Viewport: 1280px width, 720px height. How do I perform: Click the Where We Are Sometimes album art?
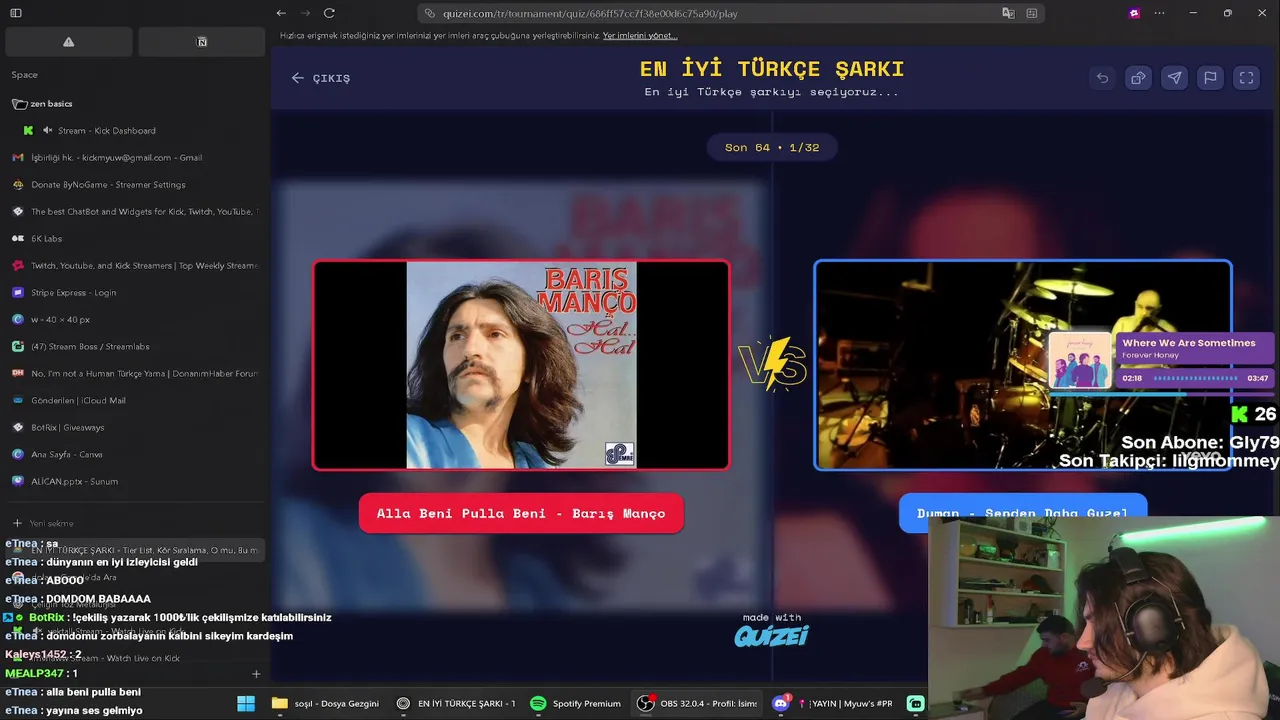(x=1079, y=360)
